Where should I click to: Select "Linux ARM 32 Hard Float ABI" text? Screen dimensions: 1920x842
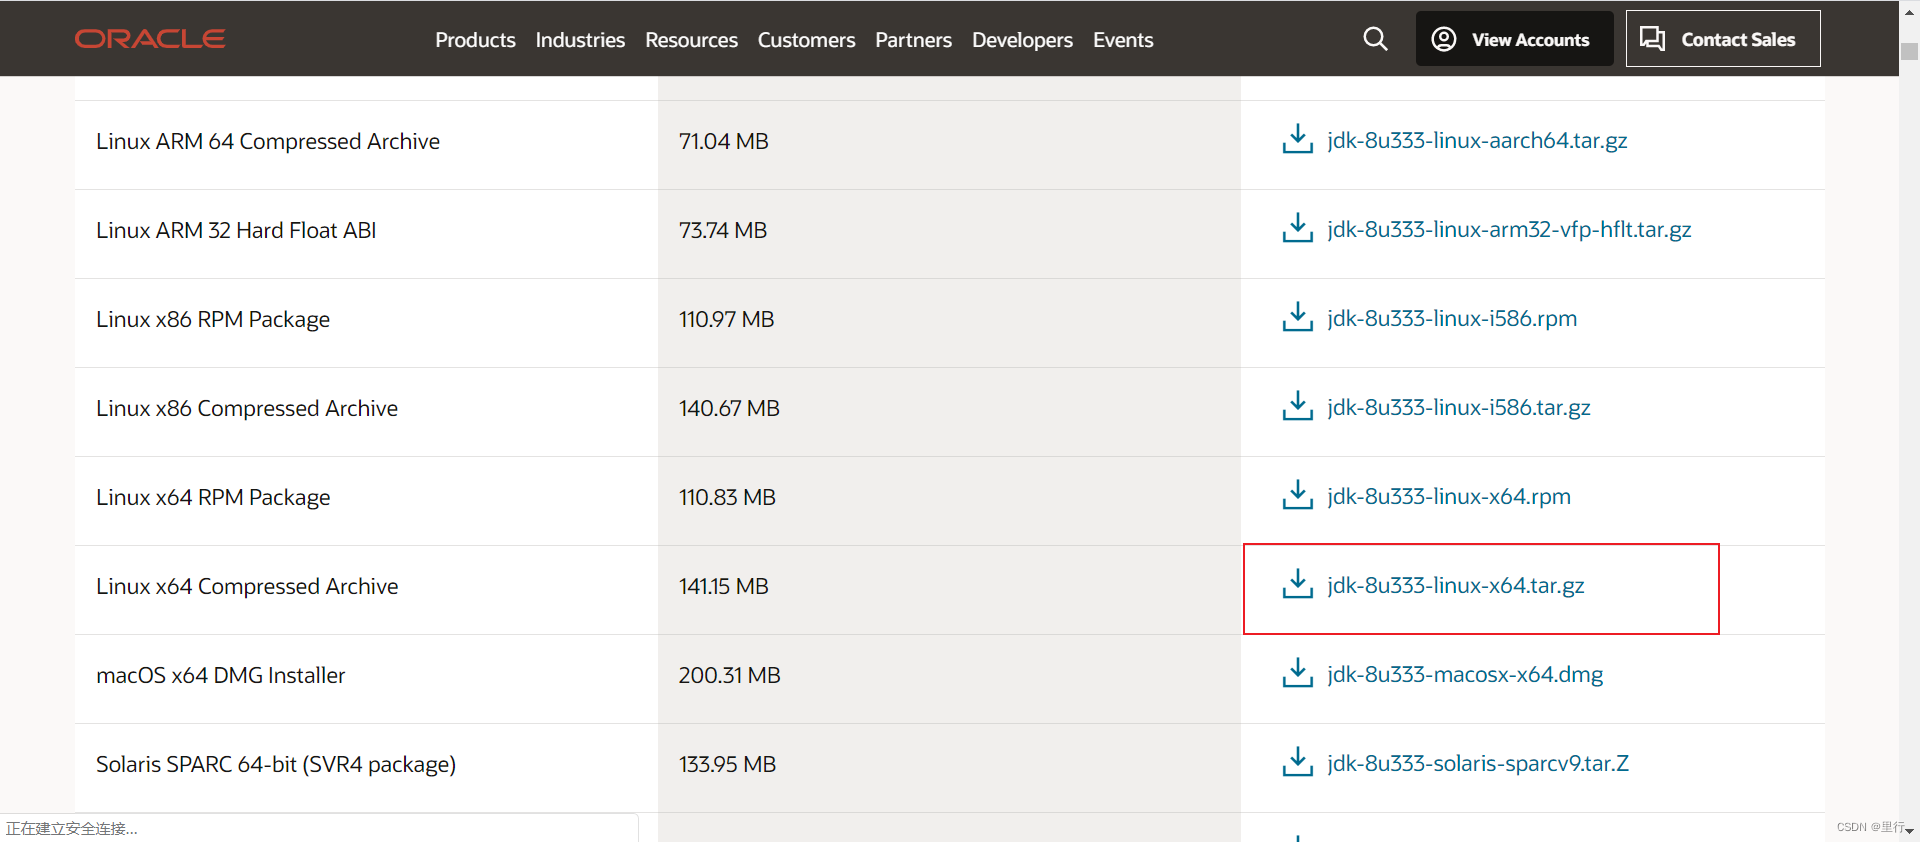[236, 231]
